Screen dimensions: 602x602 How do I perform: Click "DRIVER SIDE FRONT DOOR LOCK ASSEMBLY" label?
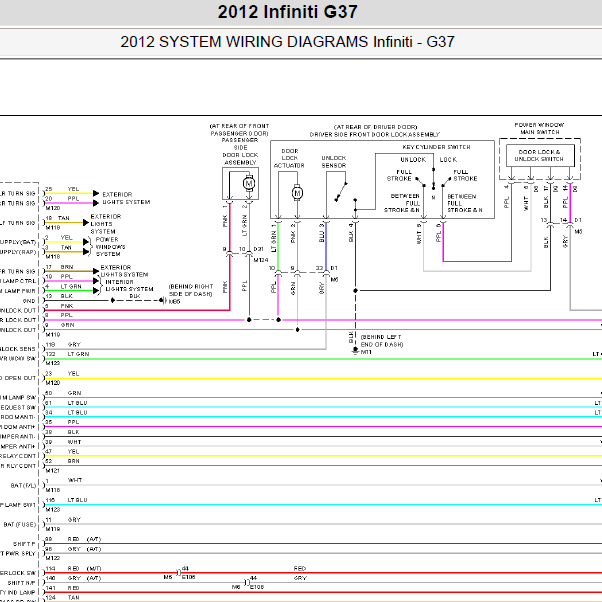[x=375, y=134]
